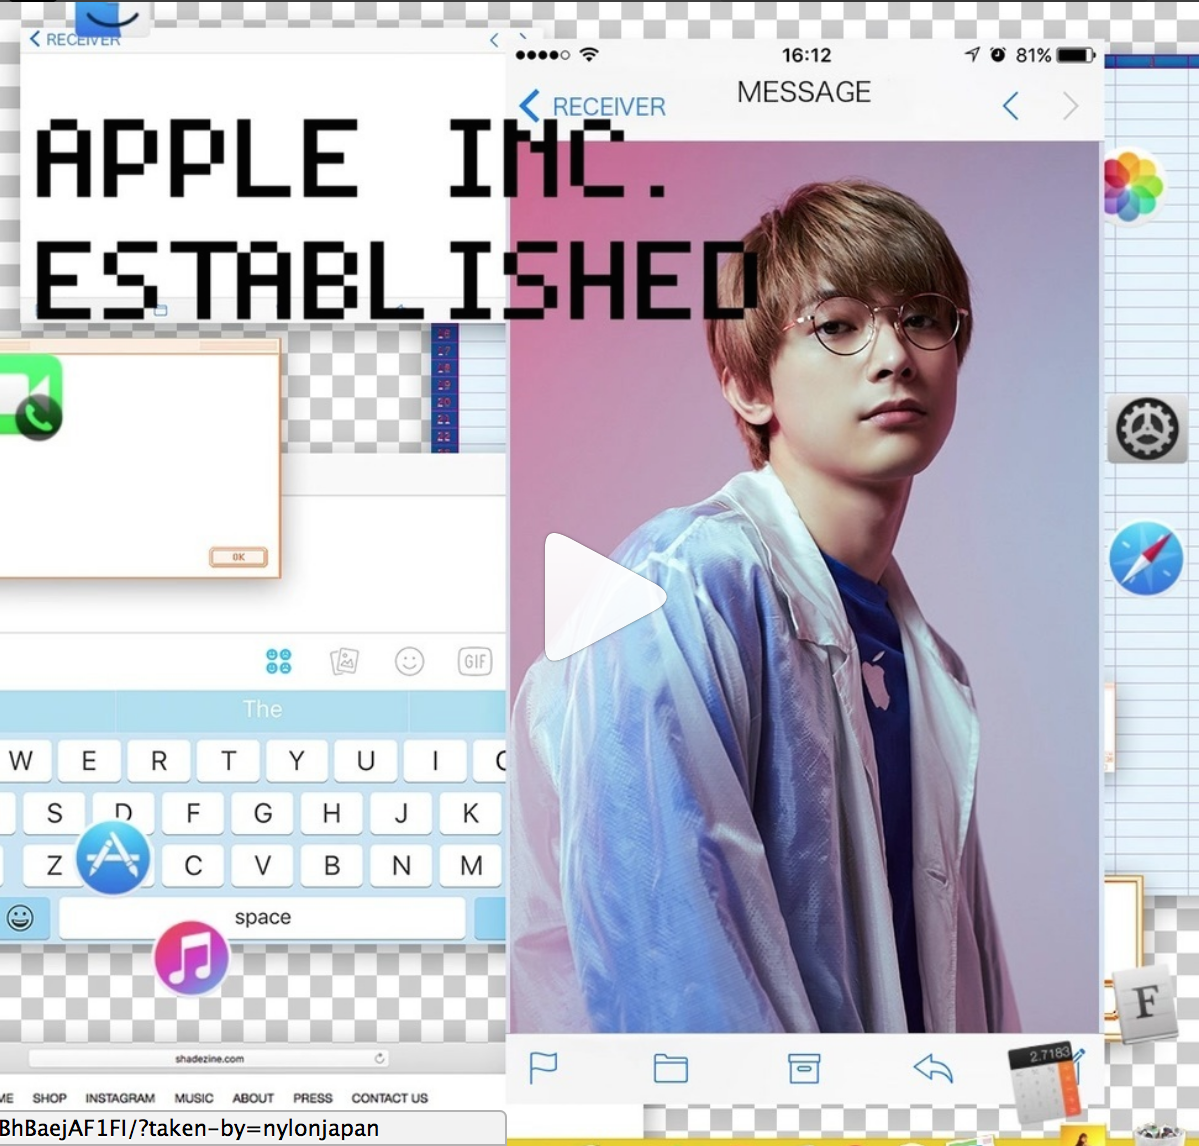Tap the I key
The height and width of the screenshot is (1146, 1199).
pyautogui.click(x=435, y=761)
